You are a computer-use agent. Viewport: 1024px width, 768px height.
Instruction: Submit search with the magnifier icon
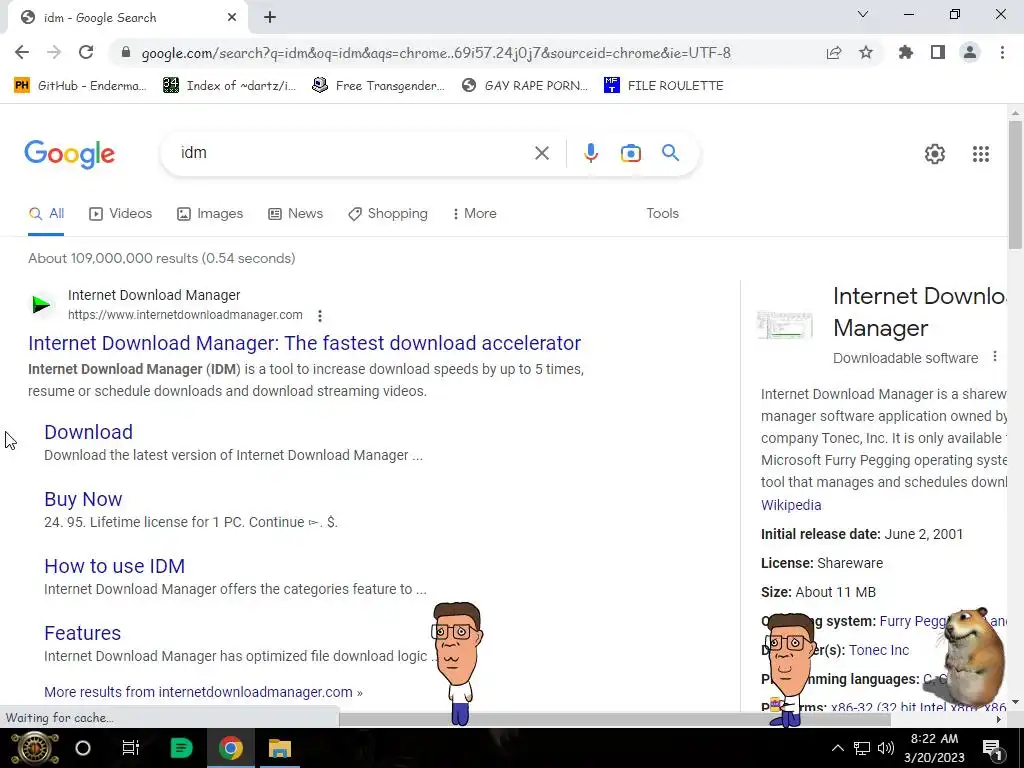coord(670,153)
